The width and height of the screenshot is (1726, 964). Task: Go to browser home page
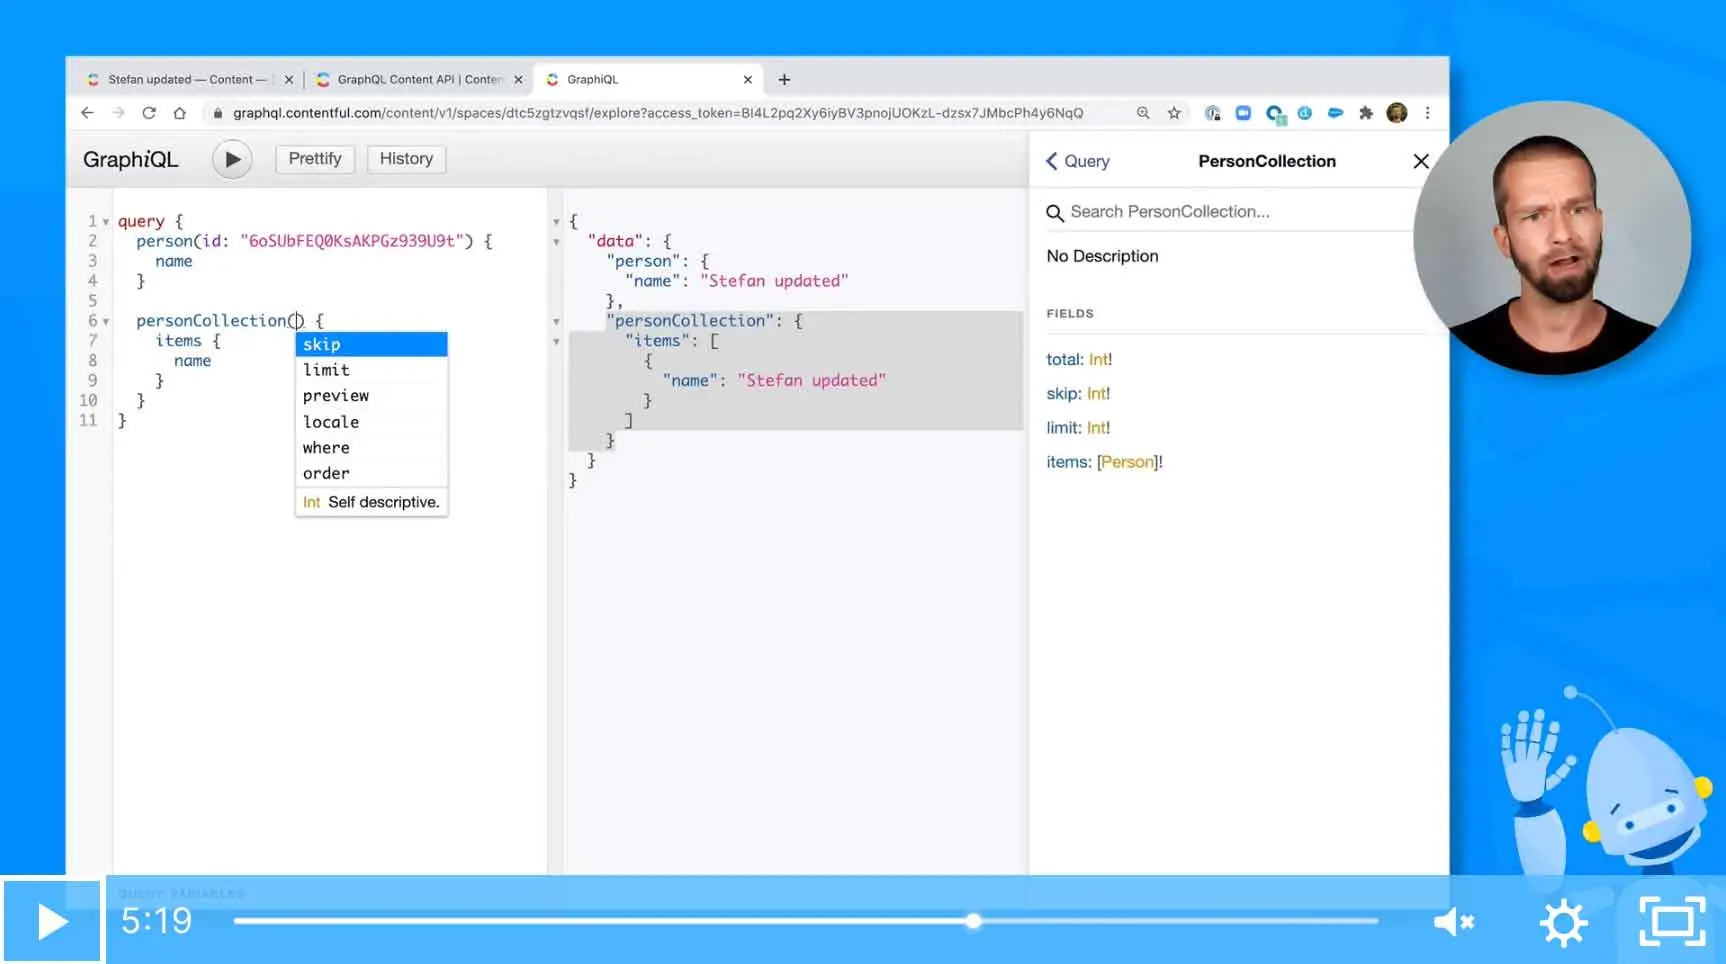[180, 113]
